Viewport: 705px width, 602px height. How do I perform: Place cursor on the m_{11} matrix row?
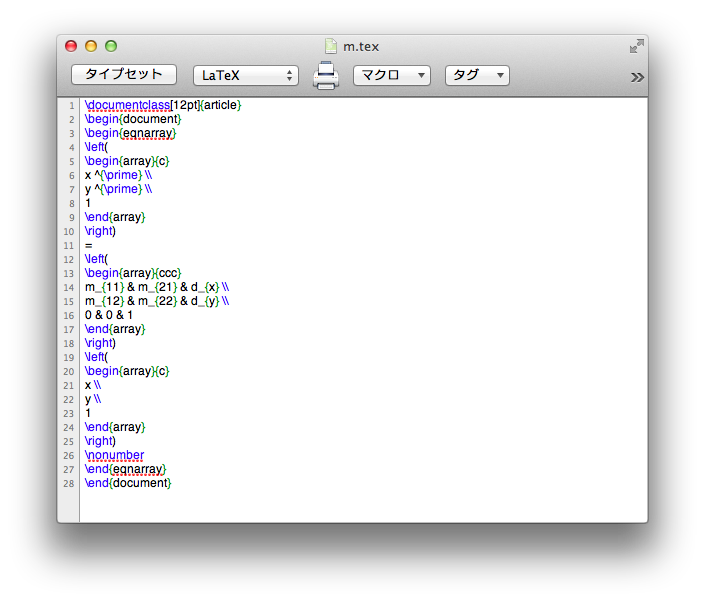click(156, 287)
